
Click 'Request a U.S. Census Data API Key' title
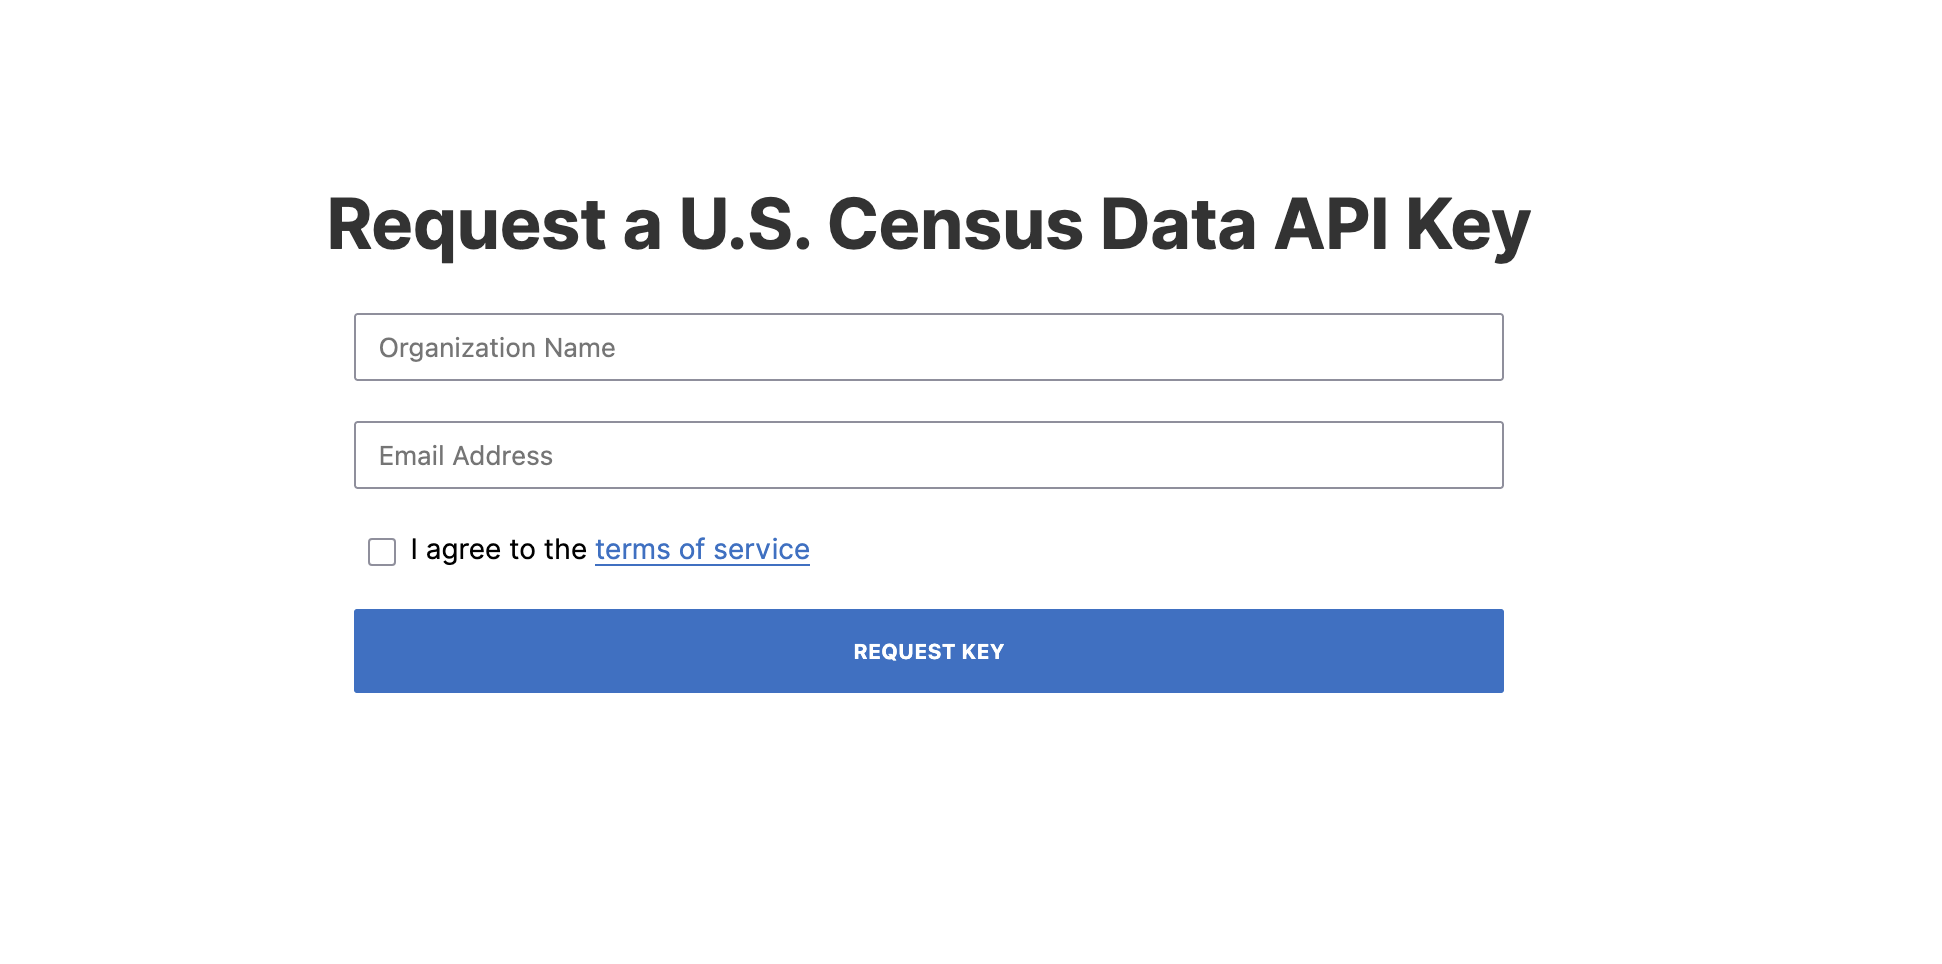point(928,224)
